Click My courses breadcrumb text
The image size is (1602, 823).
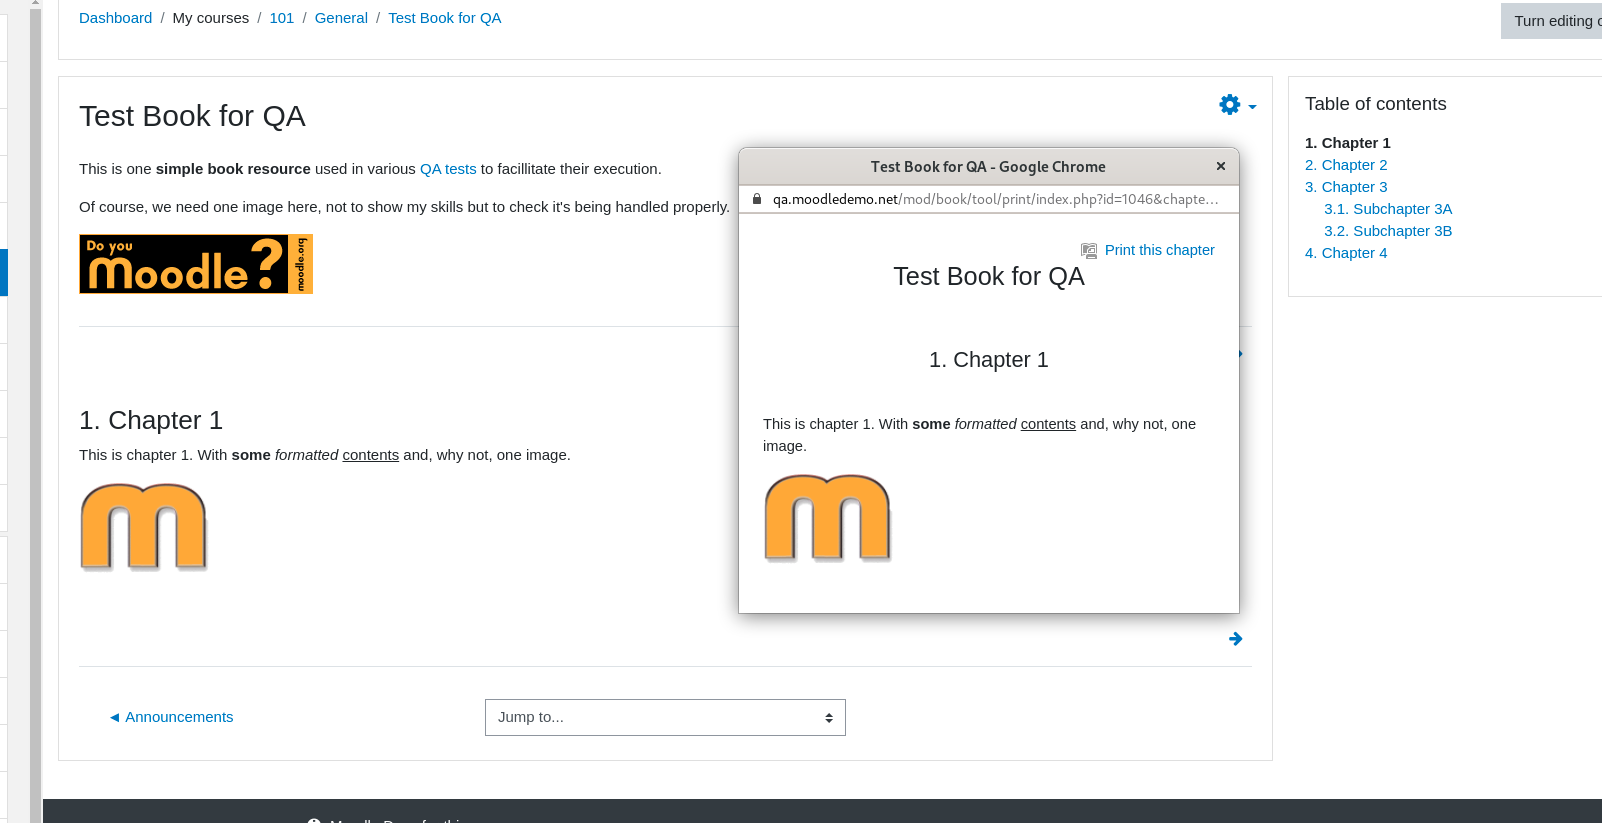pyautogui.click(x=211, y=18)
